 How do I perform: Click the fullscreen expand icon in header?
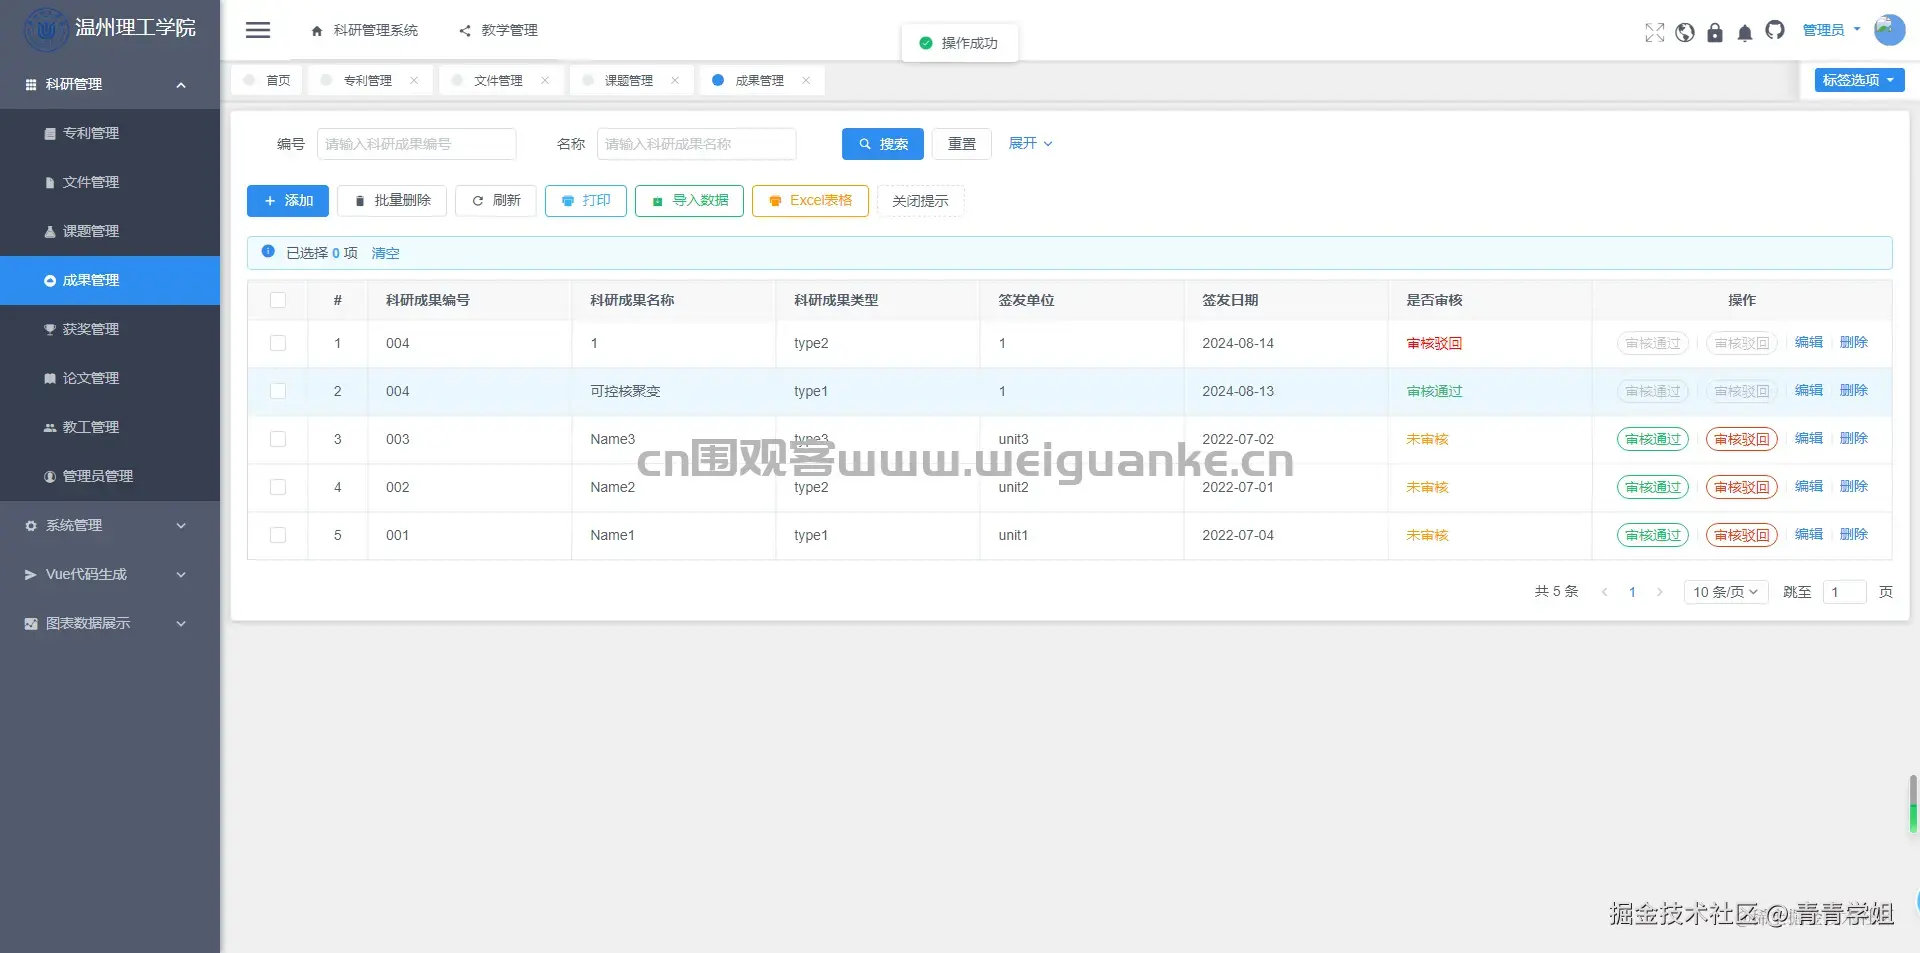pyautogui.click(x=1655, y=32)
